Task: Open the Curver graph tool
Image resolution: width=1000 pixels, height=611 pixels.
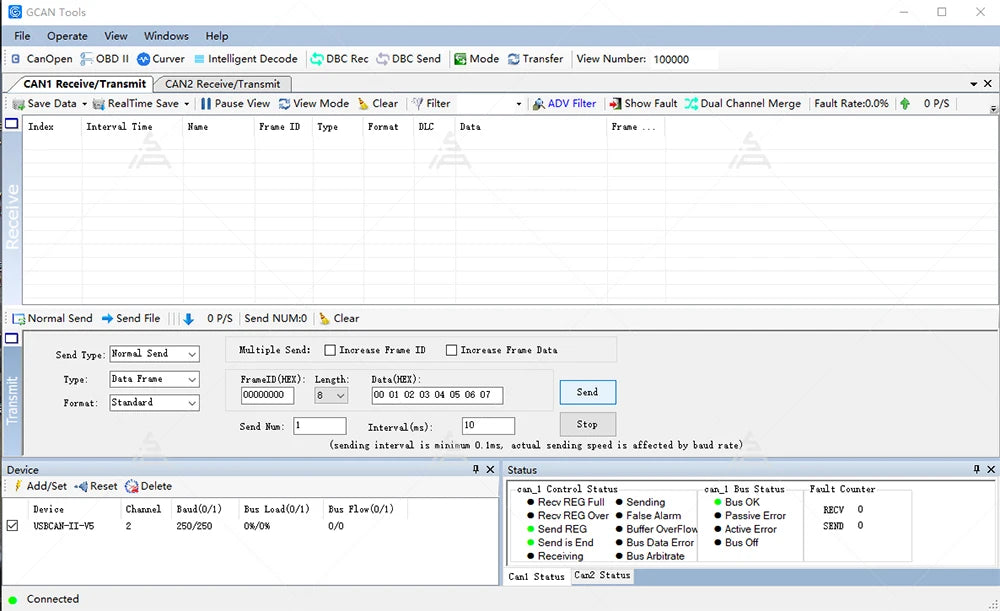Action: (161, 59)
